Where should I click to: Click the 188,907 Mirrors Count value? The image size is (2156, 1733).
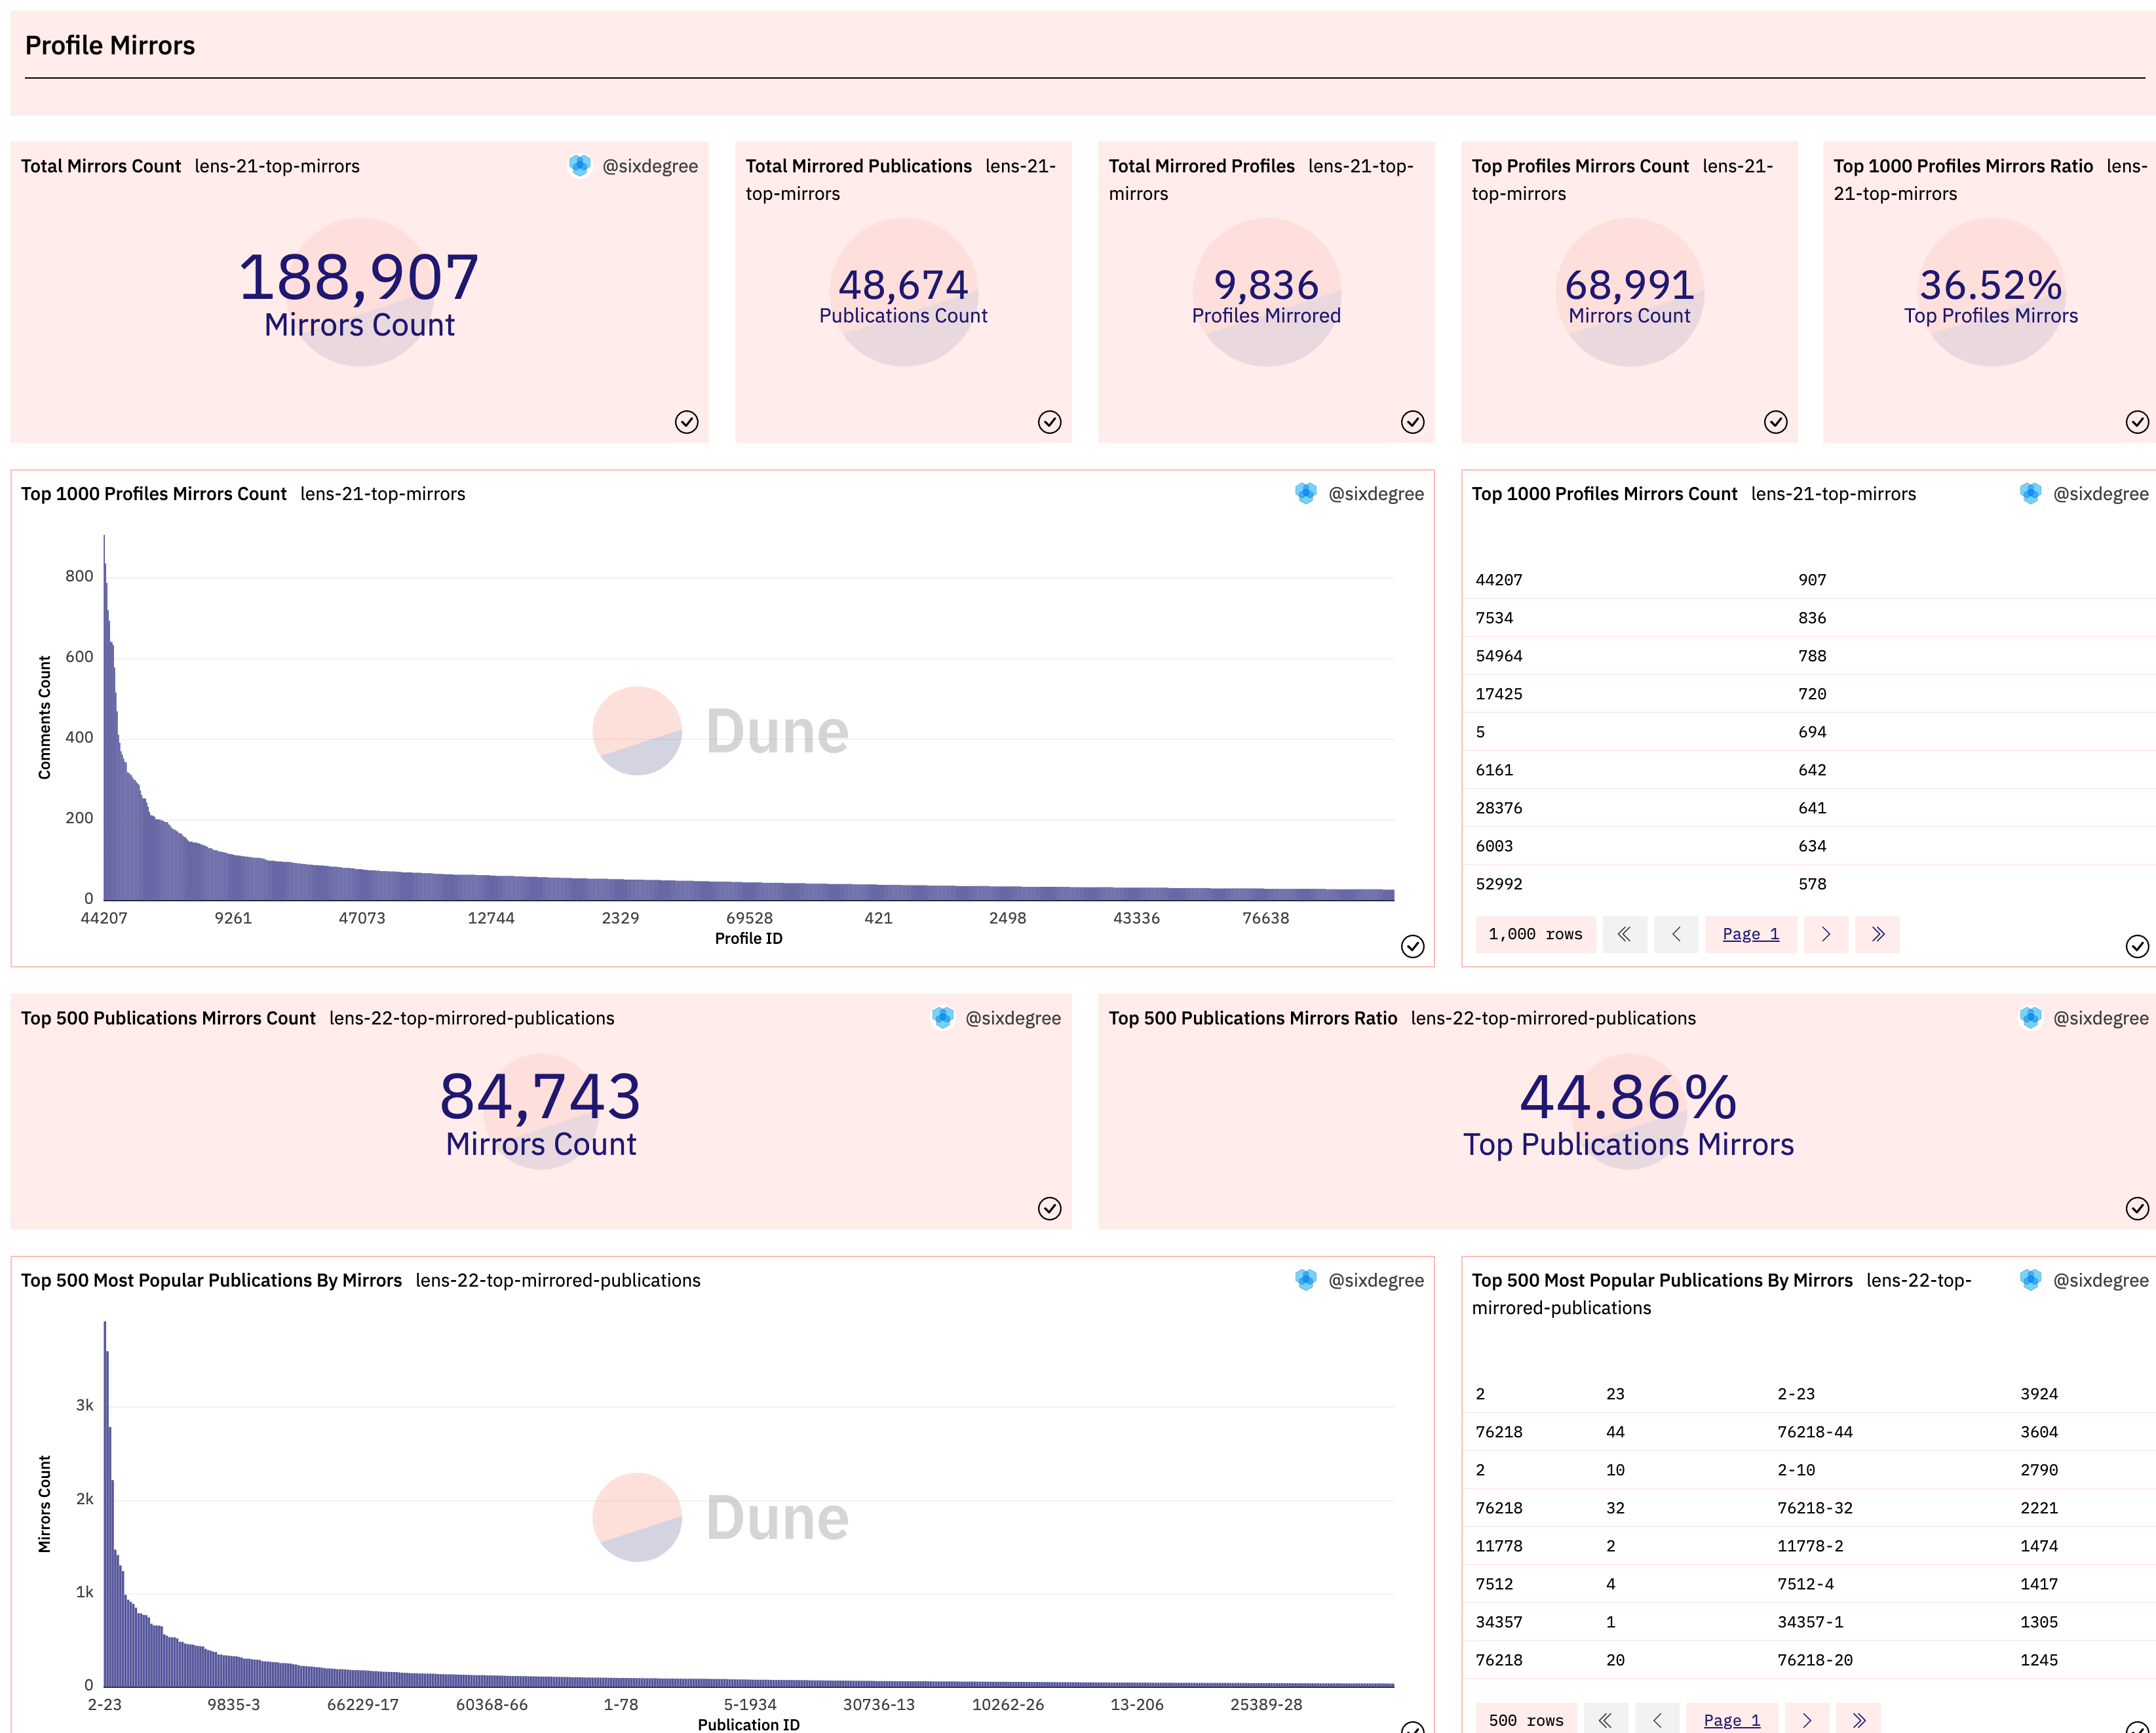click(359, 278)
